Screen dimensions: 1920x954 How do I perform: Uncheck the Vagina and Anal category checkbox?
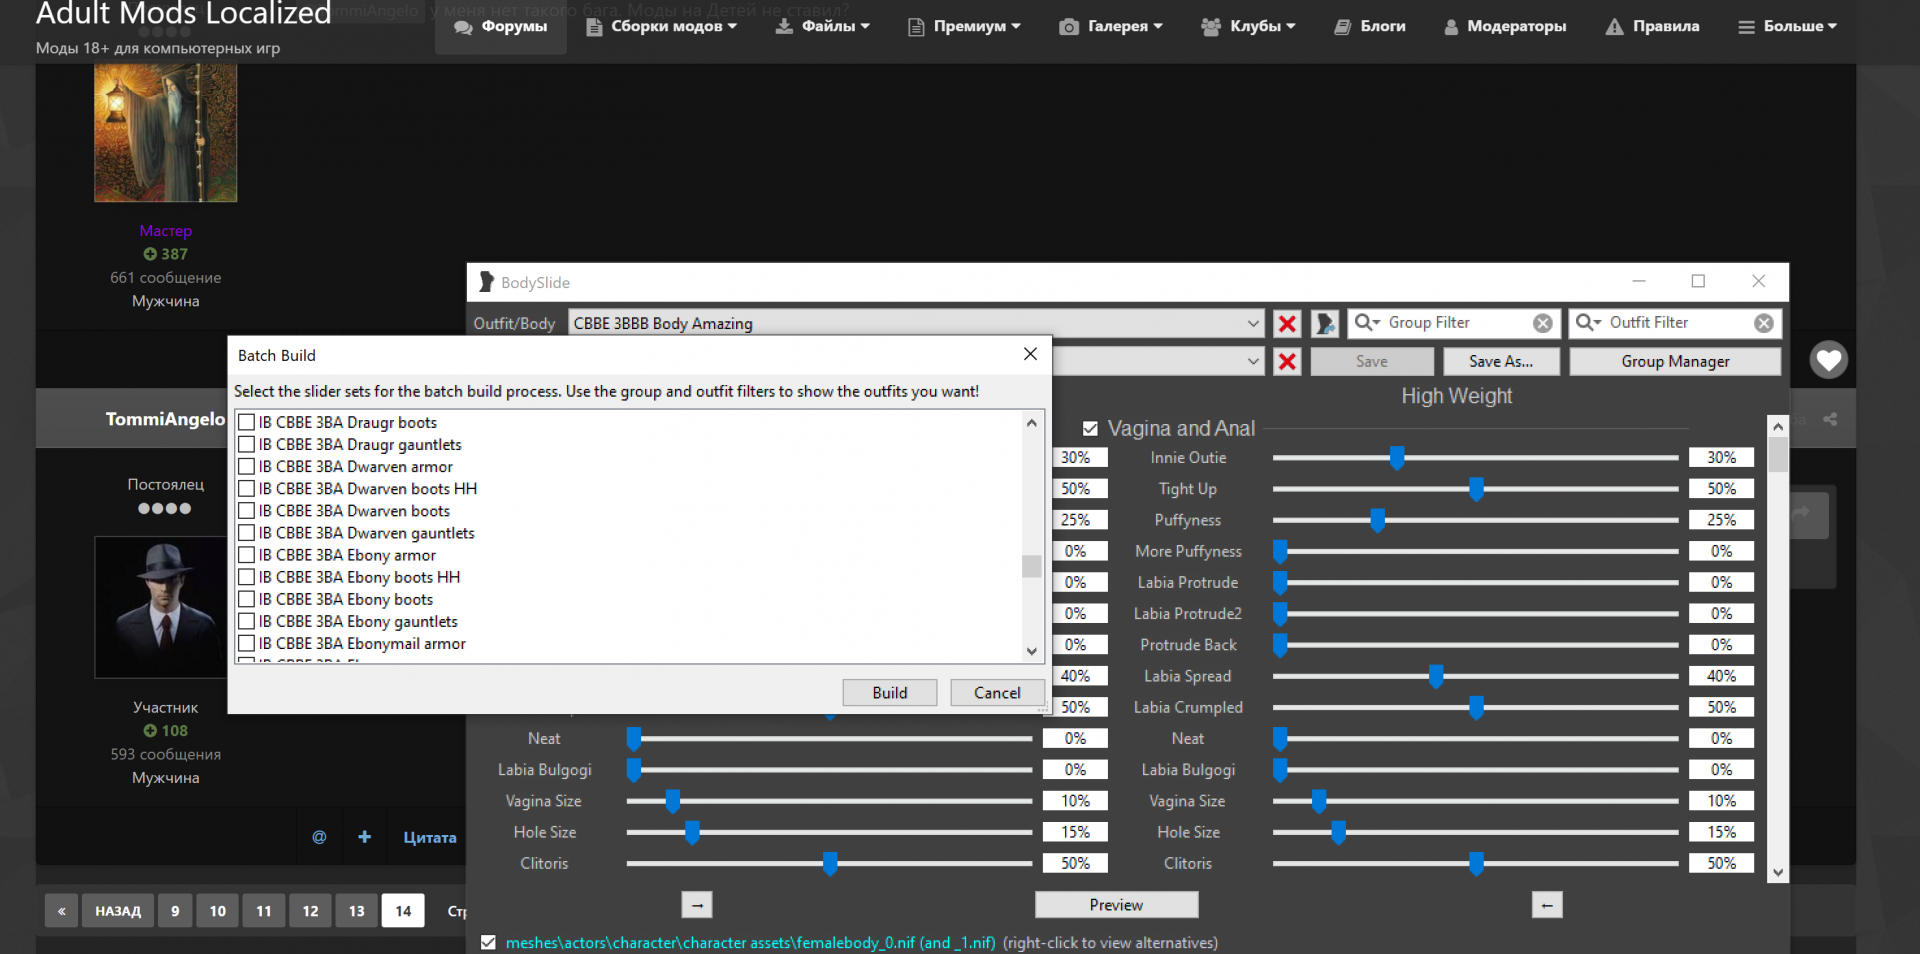pyautogui.click(x=1090, y=429)
